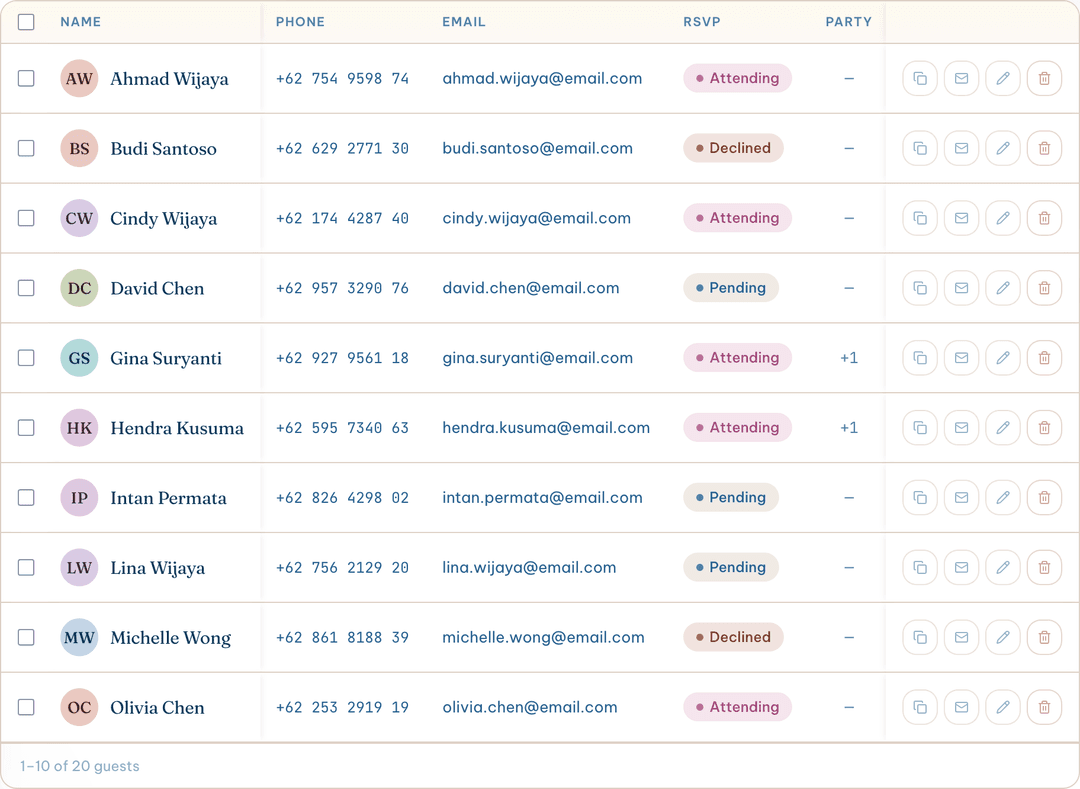The width and height of the screenshot is (1080, 789).
Task: Select Cindy Wijaya's checkbox
Action: pos(26,218)
